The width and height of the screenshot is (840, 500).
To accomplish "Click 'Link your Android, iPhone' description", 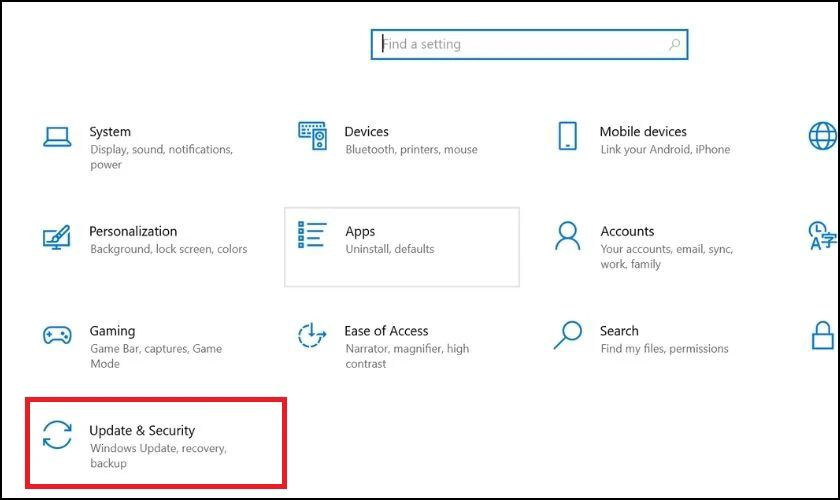I will (x=665, y=150).
